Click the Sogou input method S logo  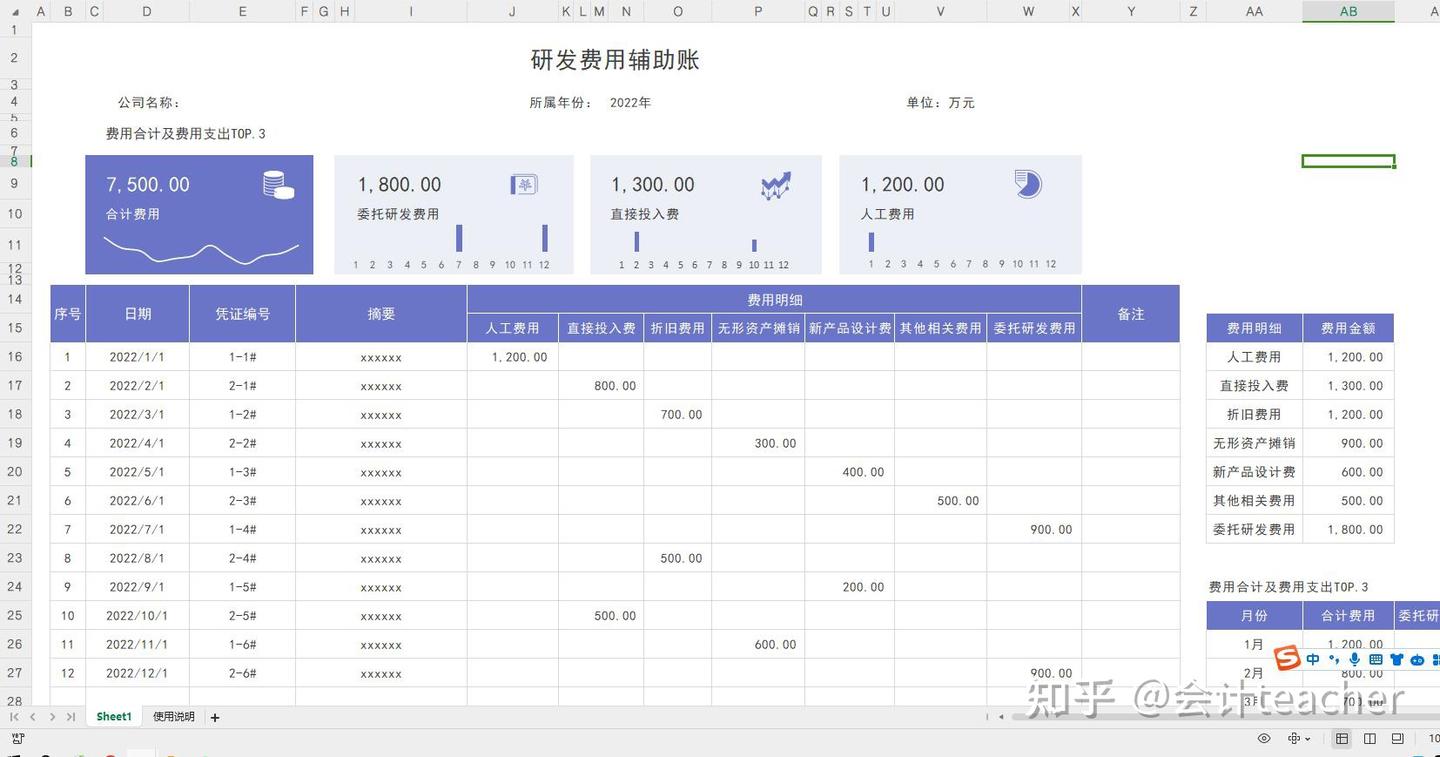(1288, 658)
